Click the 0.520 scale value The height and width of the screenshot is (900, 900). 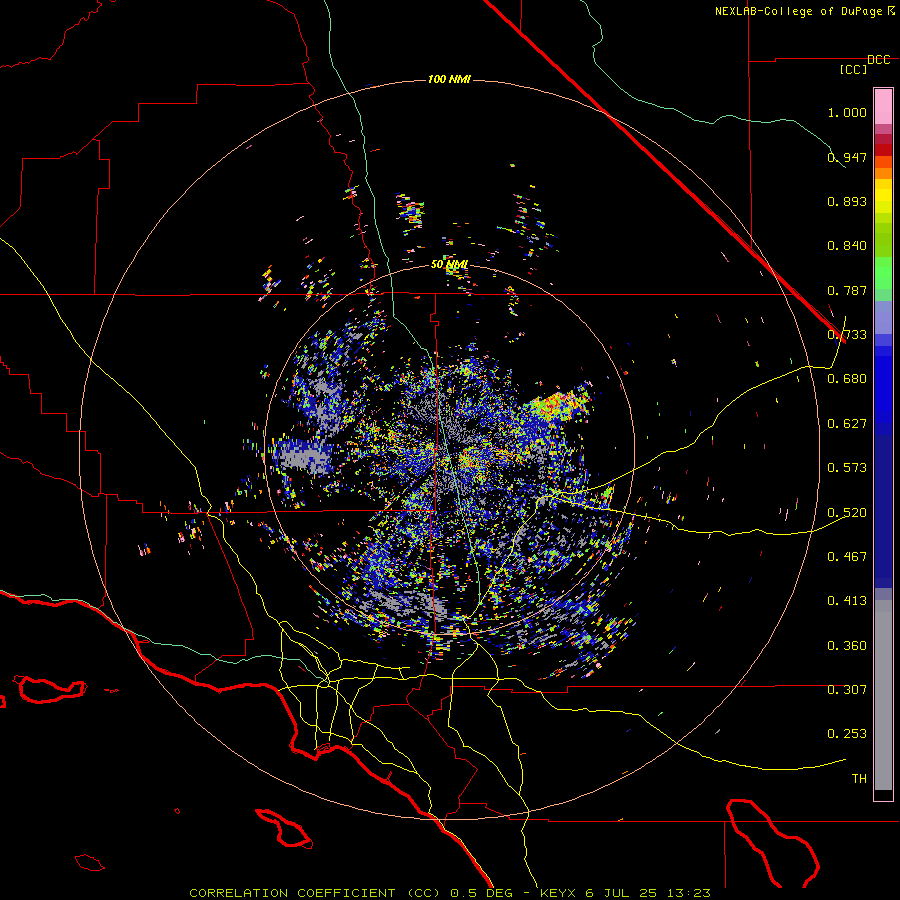(x=847, y=513)
